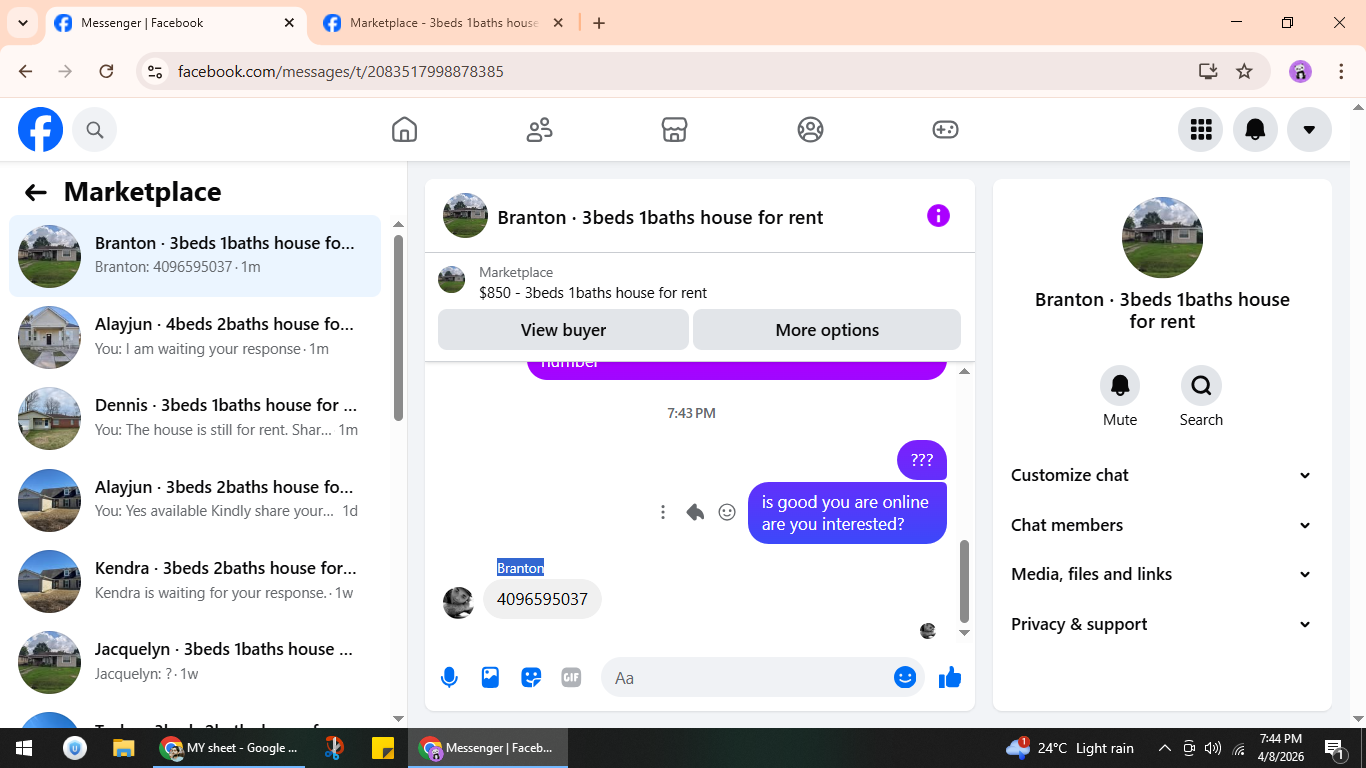
Task: Click Branton's avatar beside the phone number
Action: point(459,603)
